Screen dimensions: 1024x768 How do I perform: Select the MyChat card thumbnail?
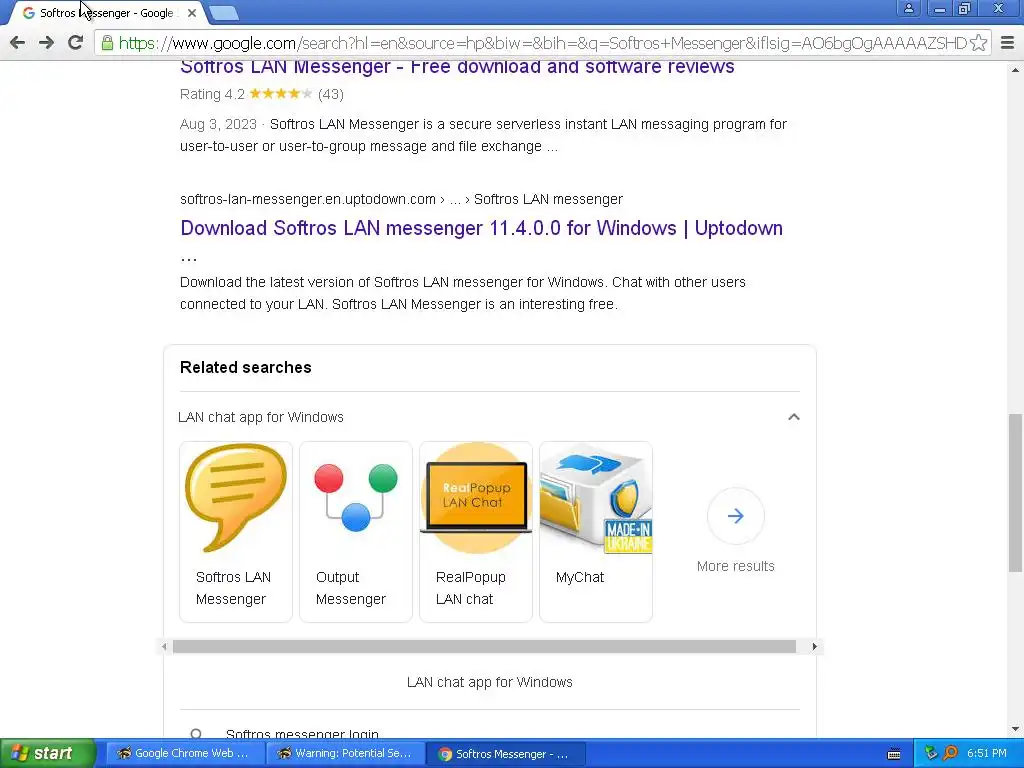(x=596, y=498)
